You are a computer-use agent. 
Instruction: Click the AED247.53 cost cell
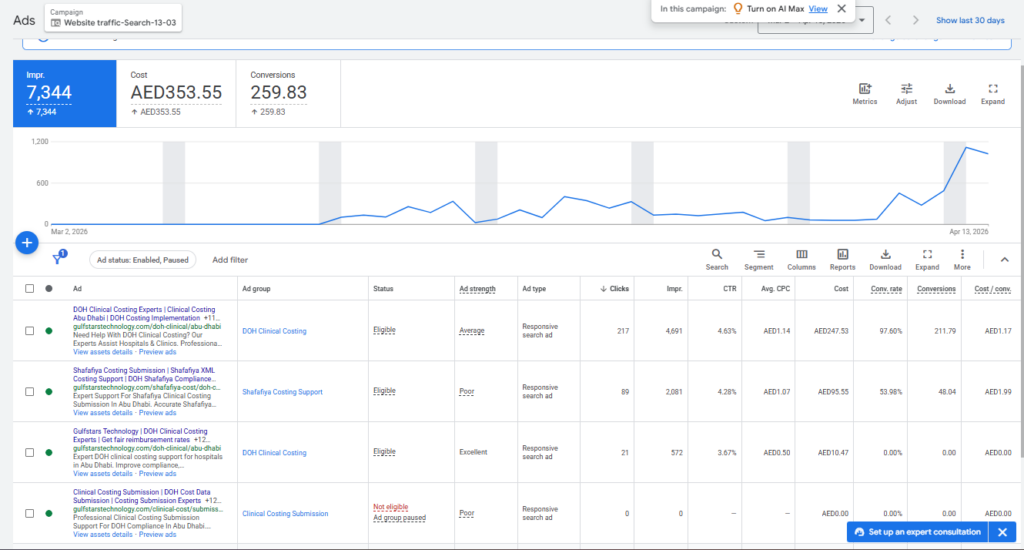click(831, 331)
